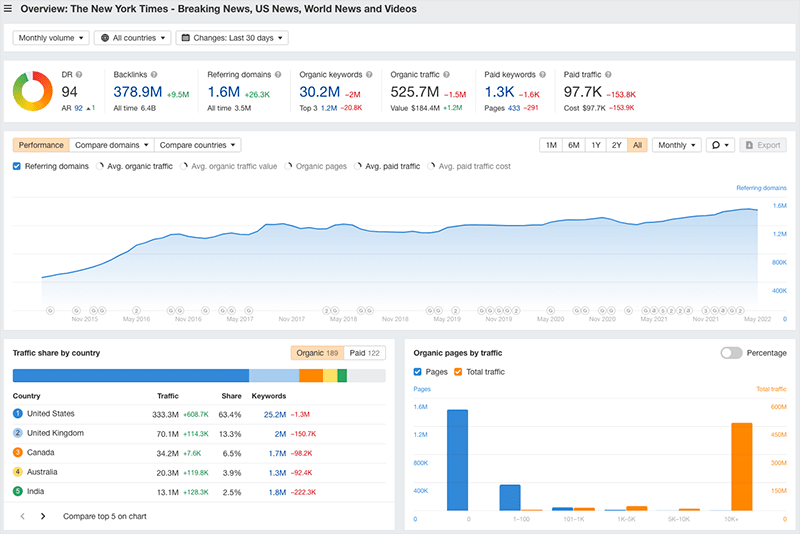Click the Paid keywords help icon
800x534 pixels.
tap(542, 74)
